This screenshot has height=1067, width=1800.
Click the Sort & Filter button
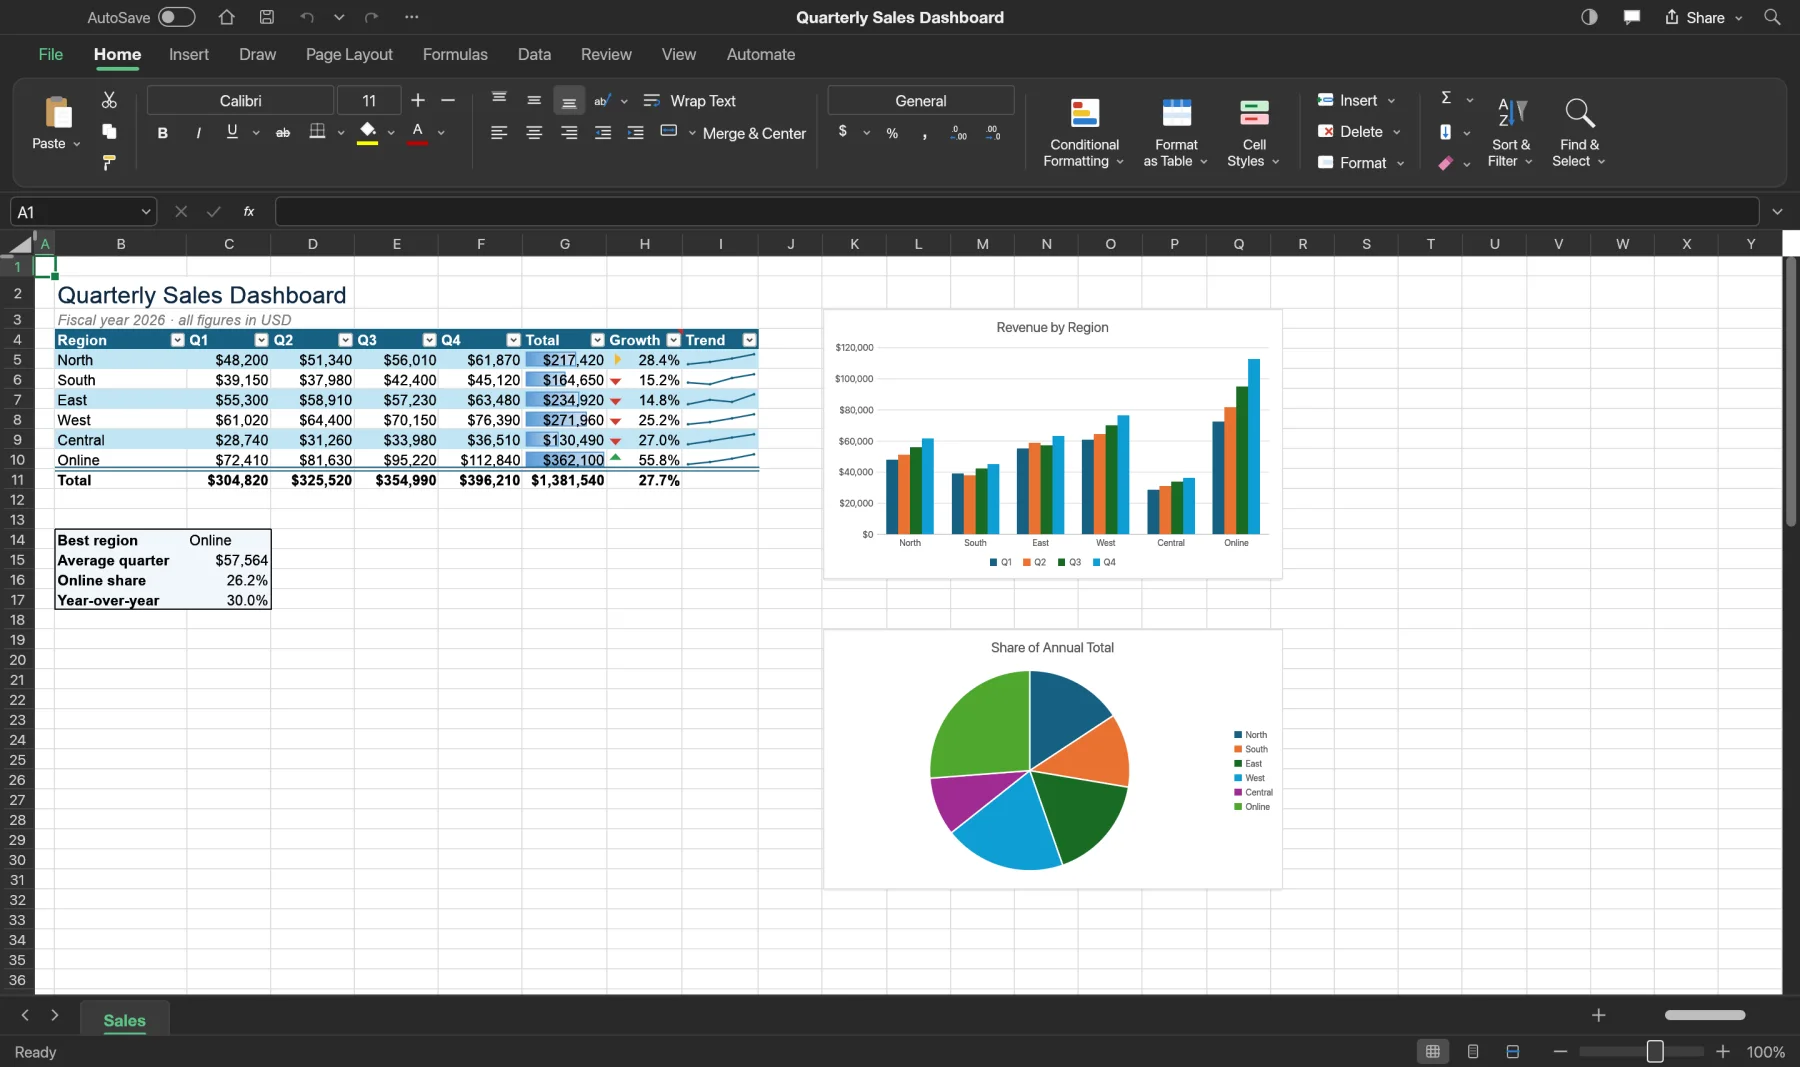1510,133
